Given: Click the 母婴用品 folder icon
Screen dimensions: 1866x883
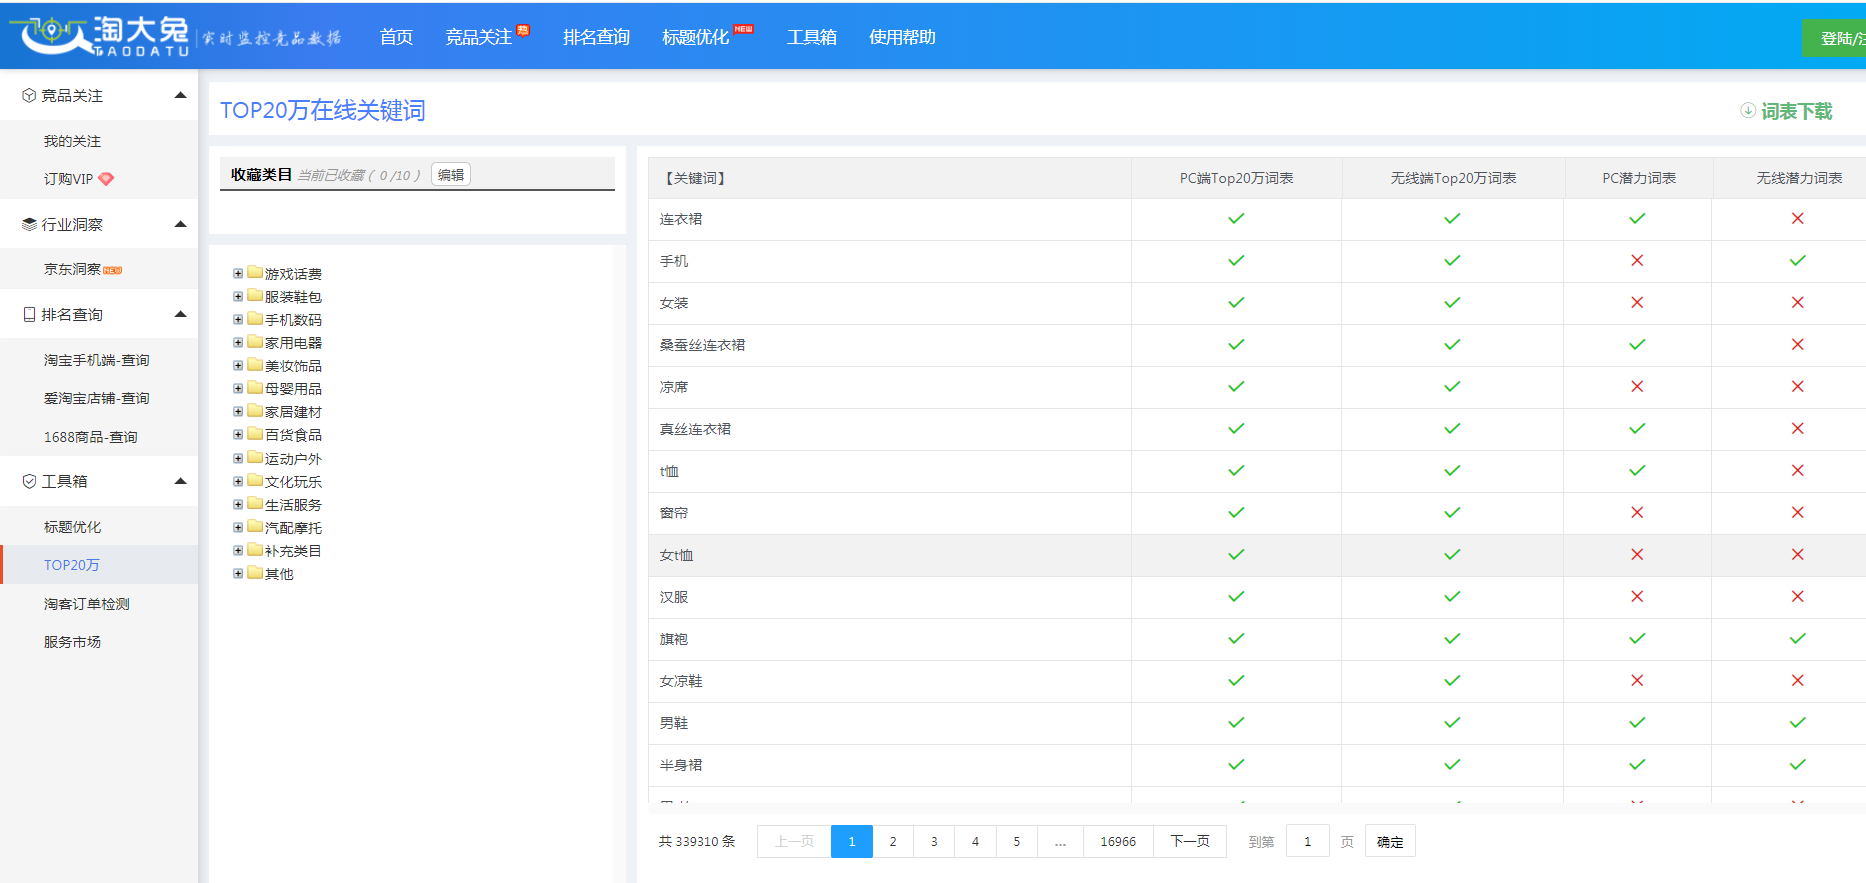Looking at the screenshot, I should (255, 388).
